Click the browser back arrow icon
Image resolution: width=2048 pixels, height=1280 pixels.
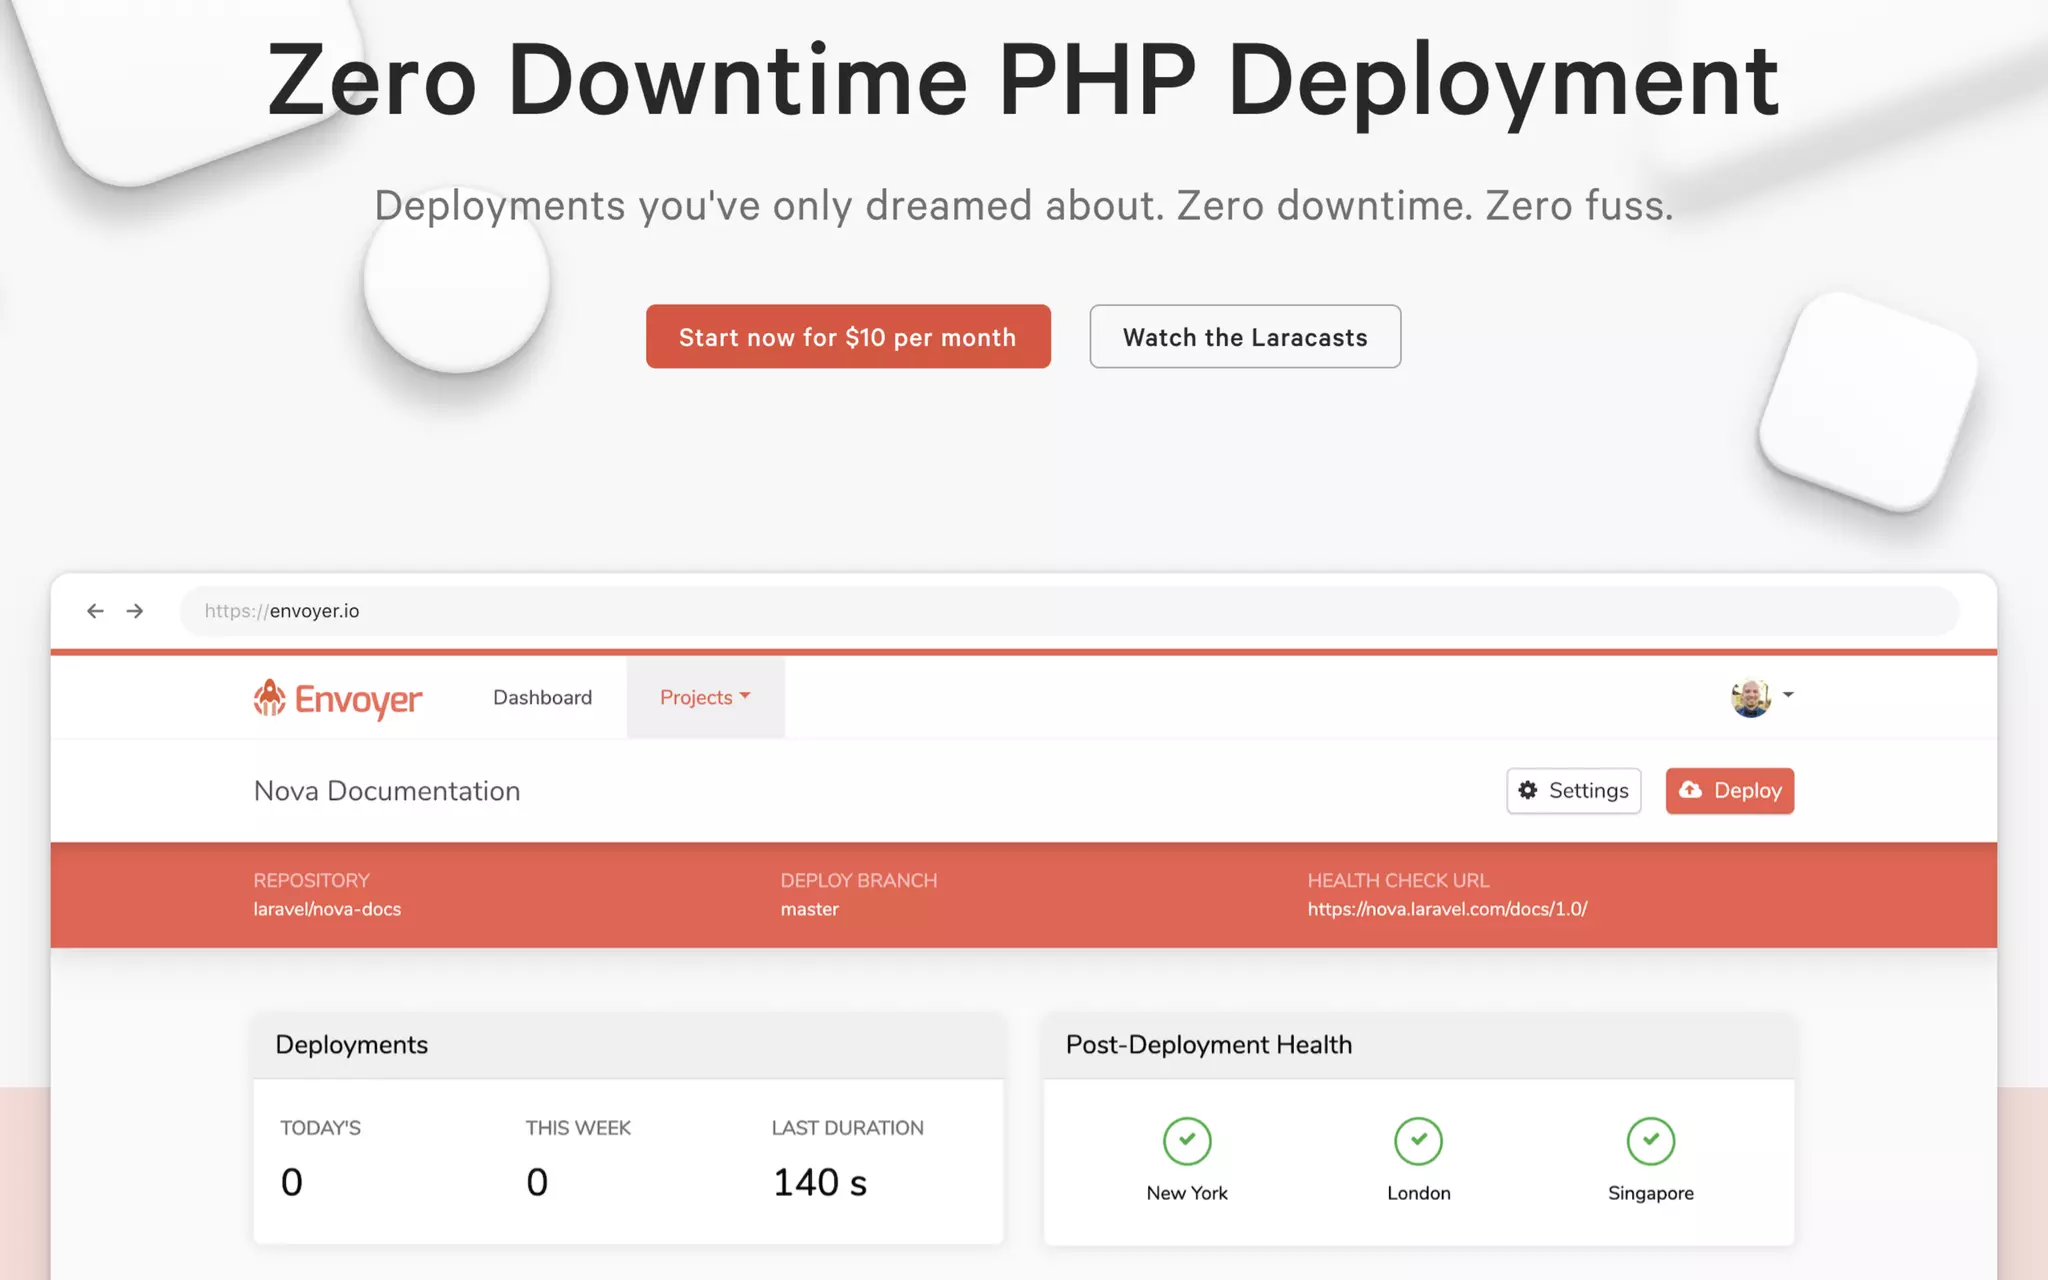click(95, 611)
